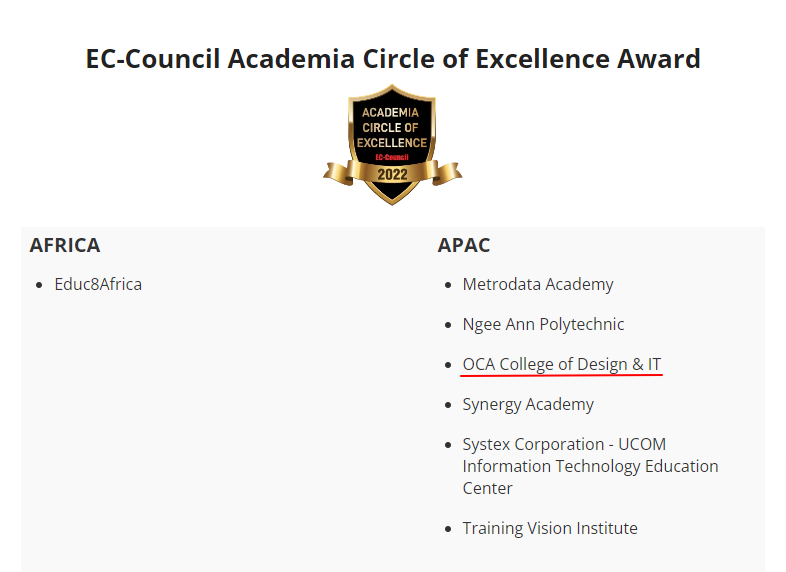Click the Academia Circle of Excellence shield badge
Screen dimensions: 786x572
point(392,144)
